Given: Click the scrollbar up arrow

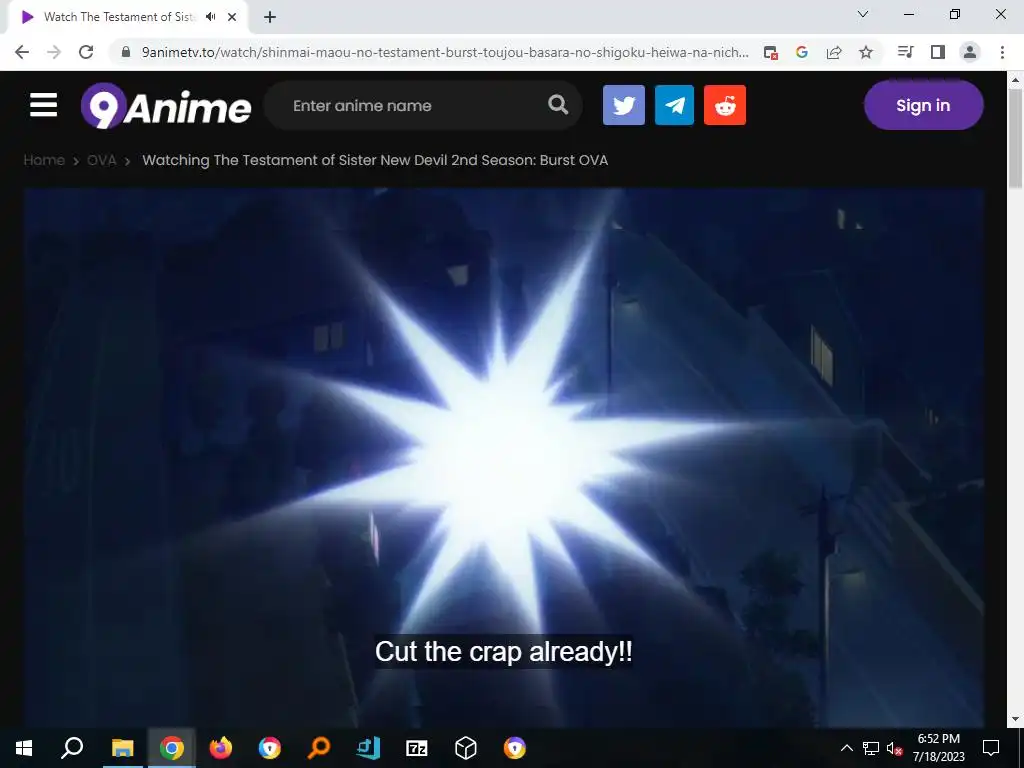Looking at the screenshot, I should 1014,80.
